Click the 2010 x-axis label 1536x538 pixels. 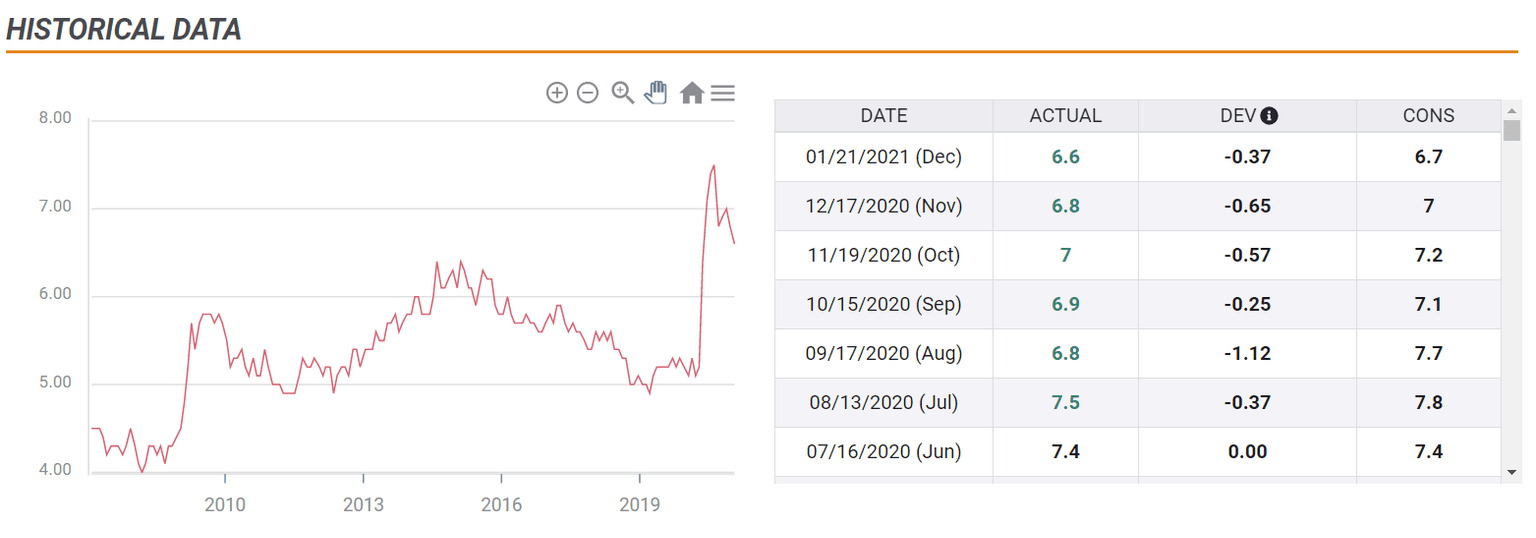point(225,505)
